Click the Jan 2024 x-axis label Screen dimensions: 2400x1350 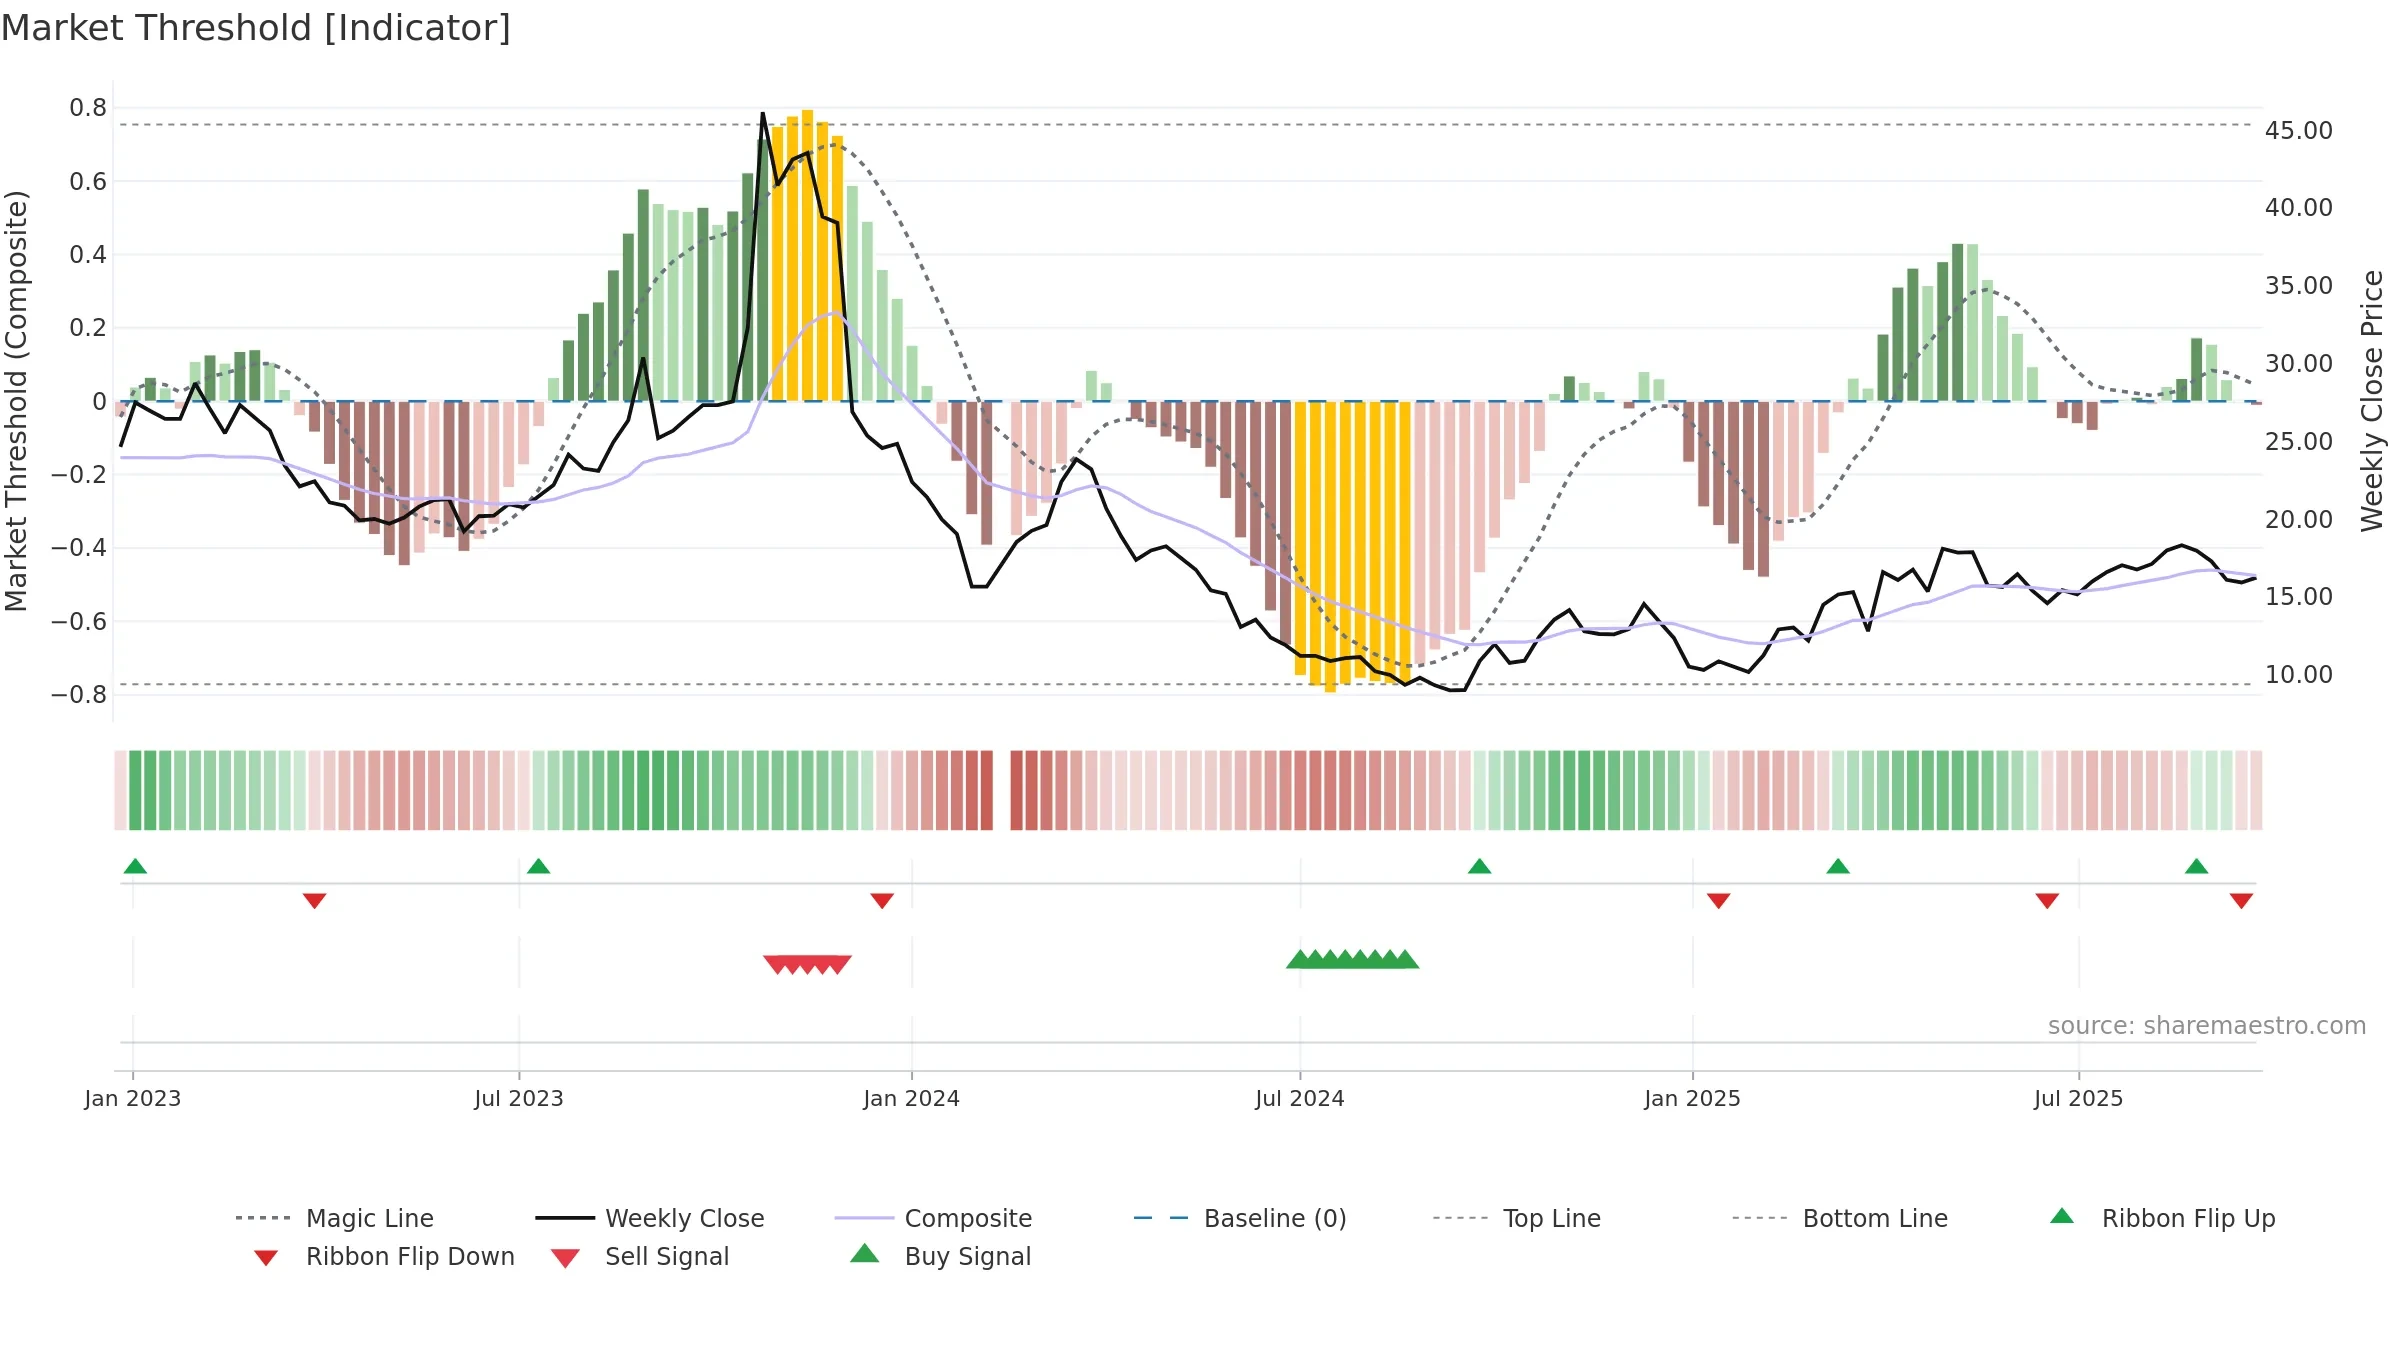click(911, 1098)
